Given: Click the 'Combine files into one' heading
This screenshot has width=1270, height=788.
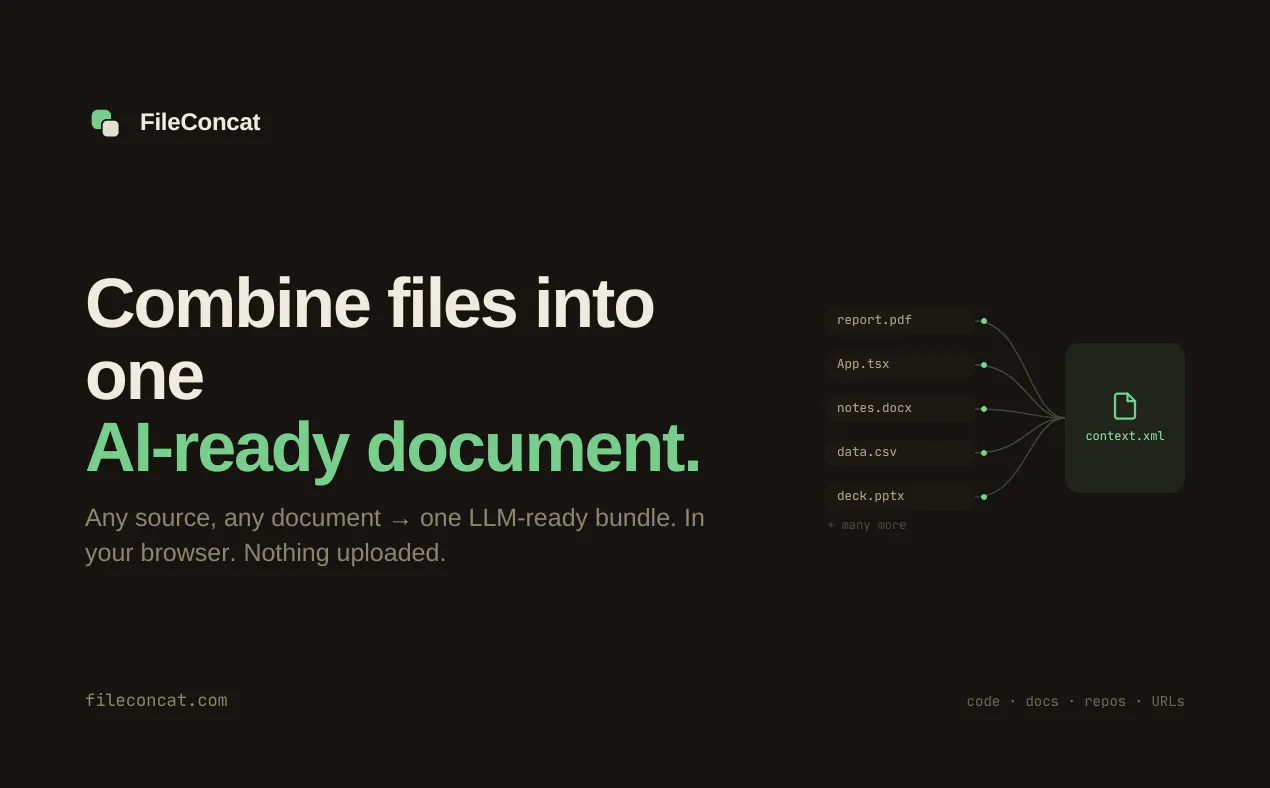Looking at the screenshot, I should (370, 339).
